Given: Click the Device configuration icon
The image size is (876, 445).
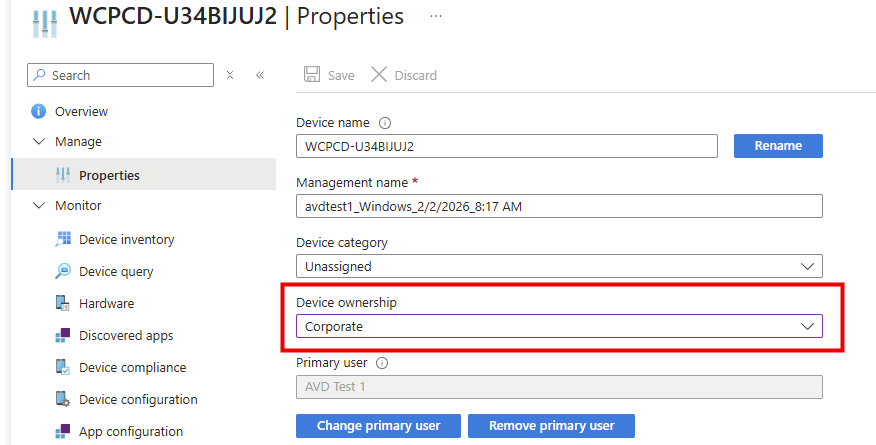Looking at the screenshot, I should click(63, 399).
